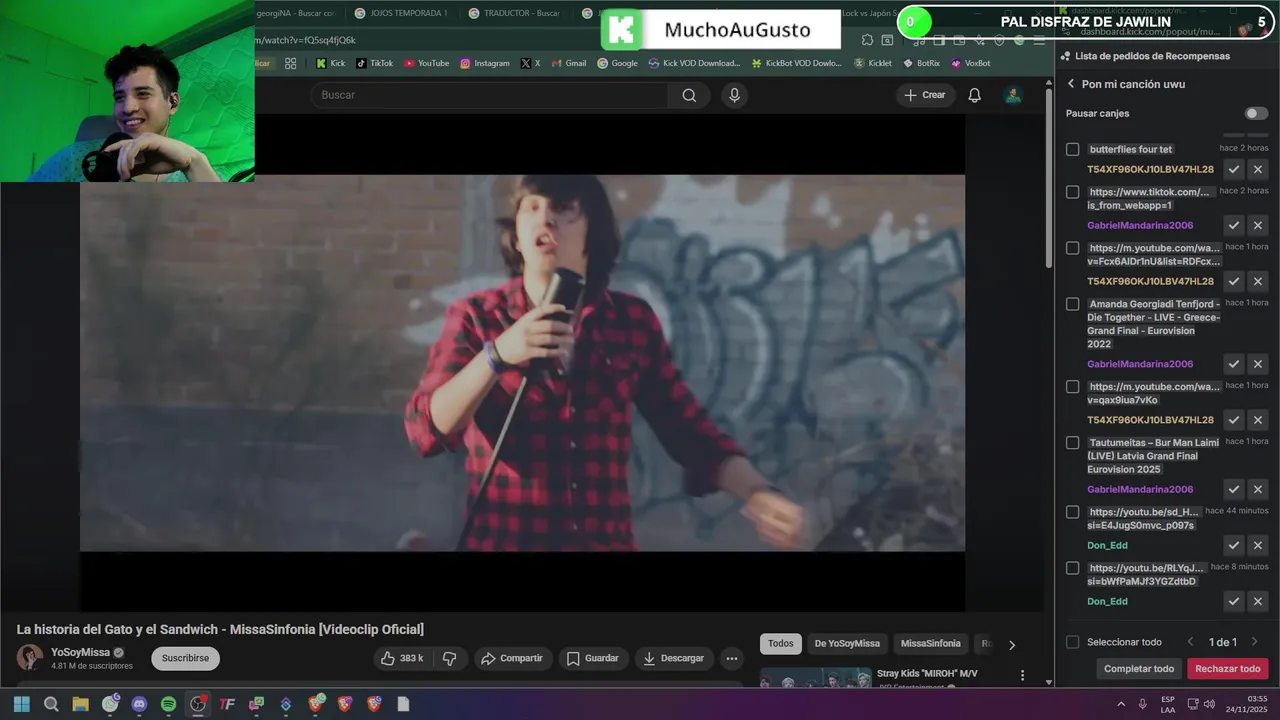Open the YouTube account avatar menu
Screen dimensions: 1280x720
pos(1013,95)
